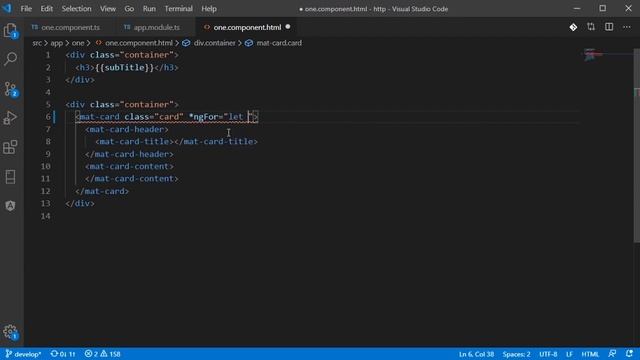Click the ts file icon on one.component.ts tab
Viewport: 640px width, 360px height.
click(35, 27)
